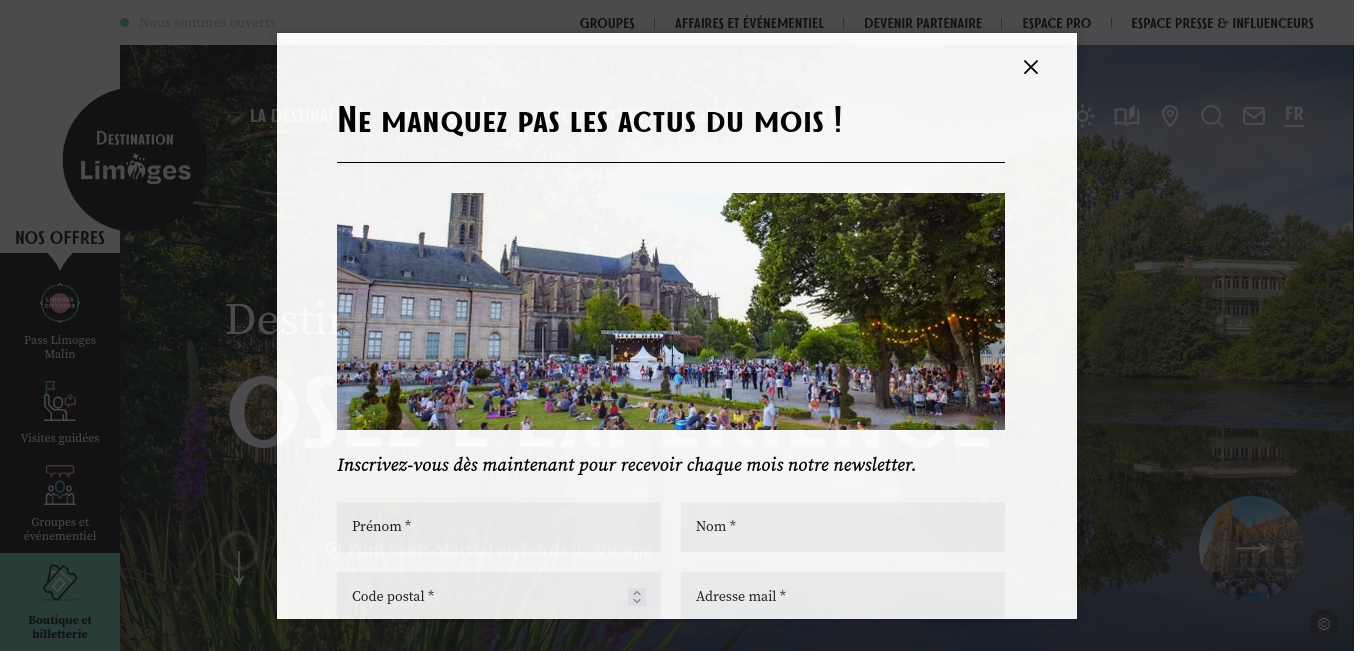The height and width of the screenshot is (651, 1366).
Task: Click the Code postal stepper arrows
Action: click(x=636, y=597)
